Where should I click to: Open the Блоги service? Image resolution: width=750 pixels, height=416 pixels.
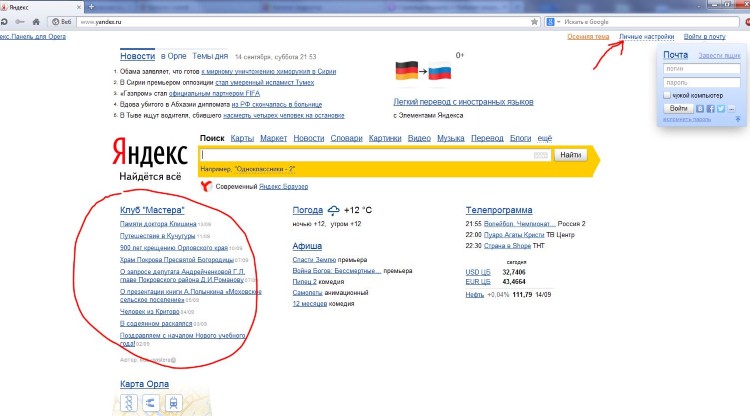pyautogui.click(x=520, y=138)
